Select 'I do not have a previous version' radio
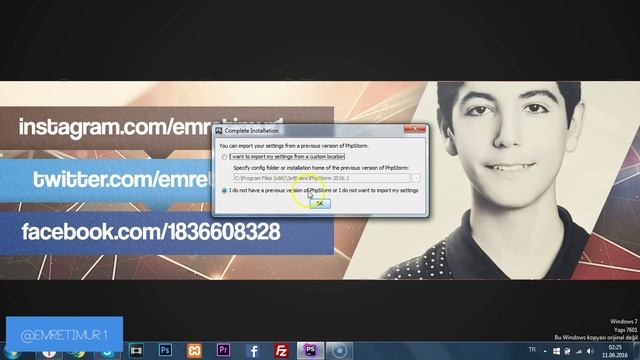The height and width of the screenshot is (360, 640). tap(224, 191)
